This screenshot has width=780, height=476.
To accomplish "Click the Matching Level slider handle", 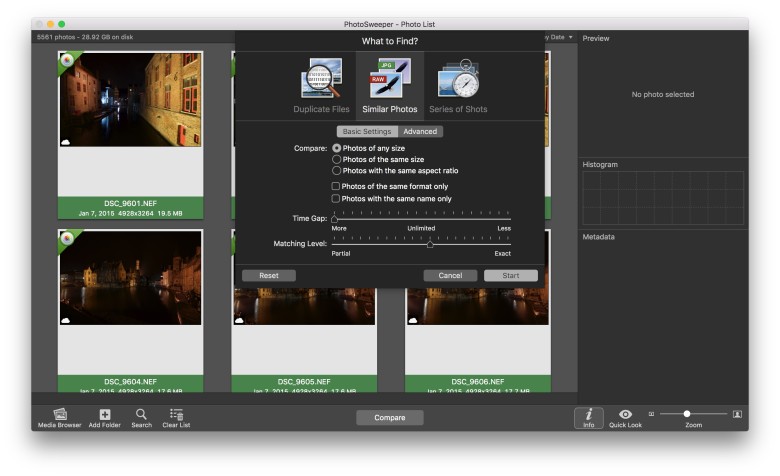I will 430,244.
